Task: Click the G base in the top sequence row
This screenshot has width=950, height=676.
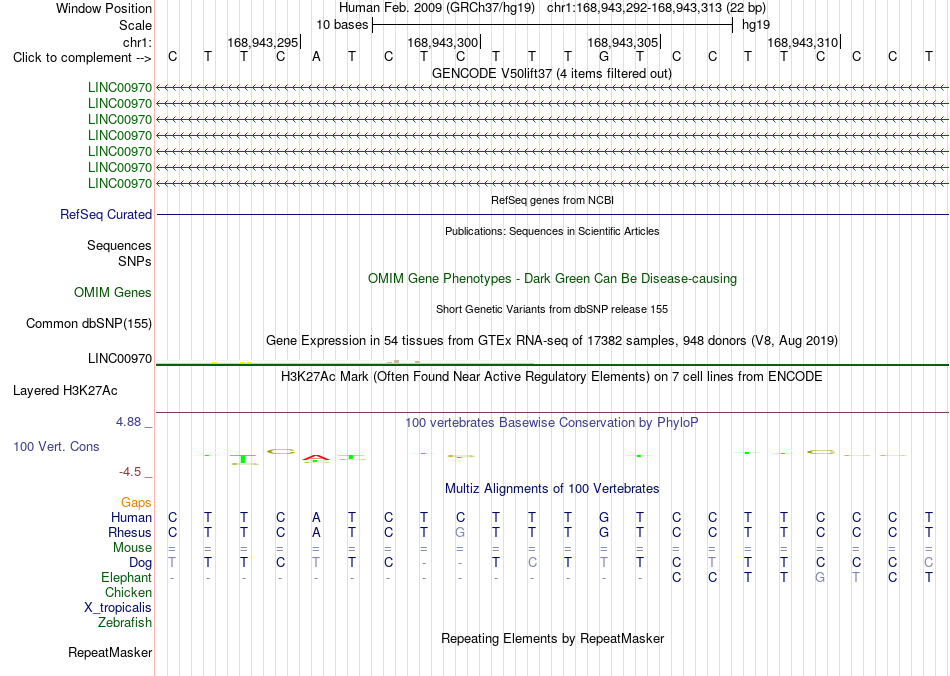Action: 603,57
